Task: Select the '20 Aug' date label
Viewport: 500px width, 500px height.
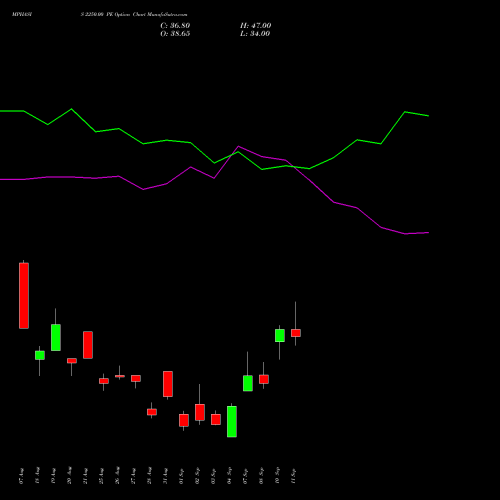Action: click(x=69, y=476)
